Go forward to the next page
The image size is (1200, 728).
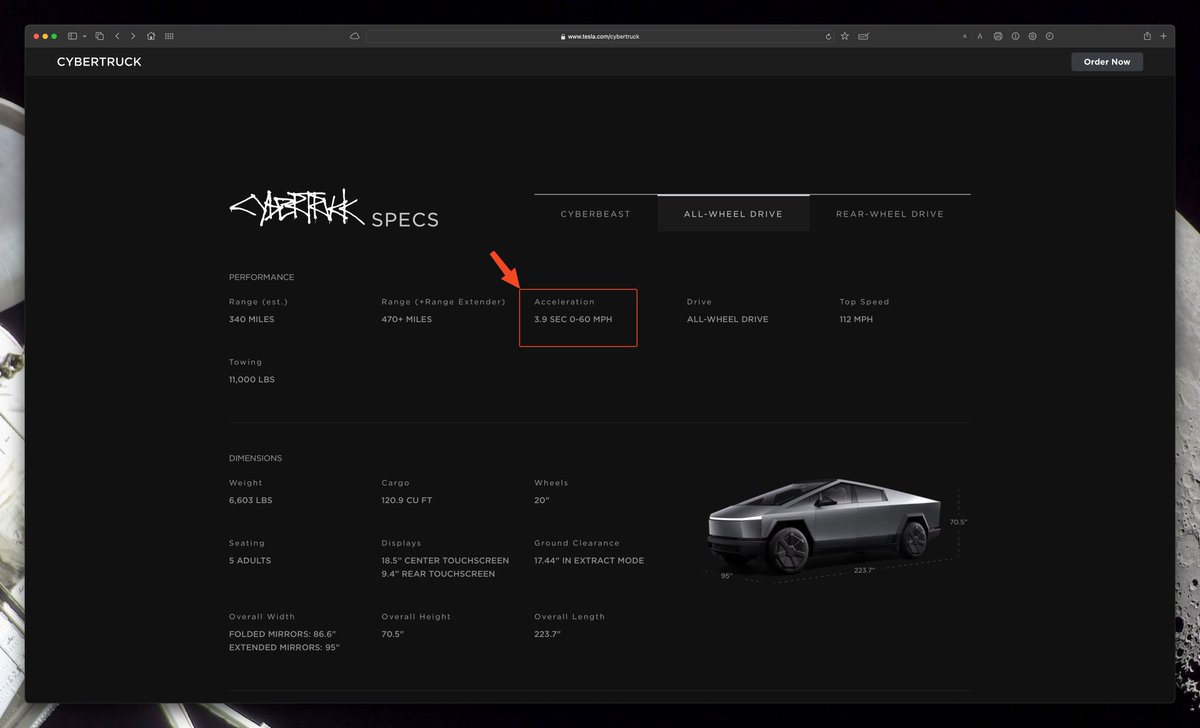point(133,36)
